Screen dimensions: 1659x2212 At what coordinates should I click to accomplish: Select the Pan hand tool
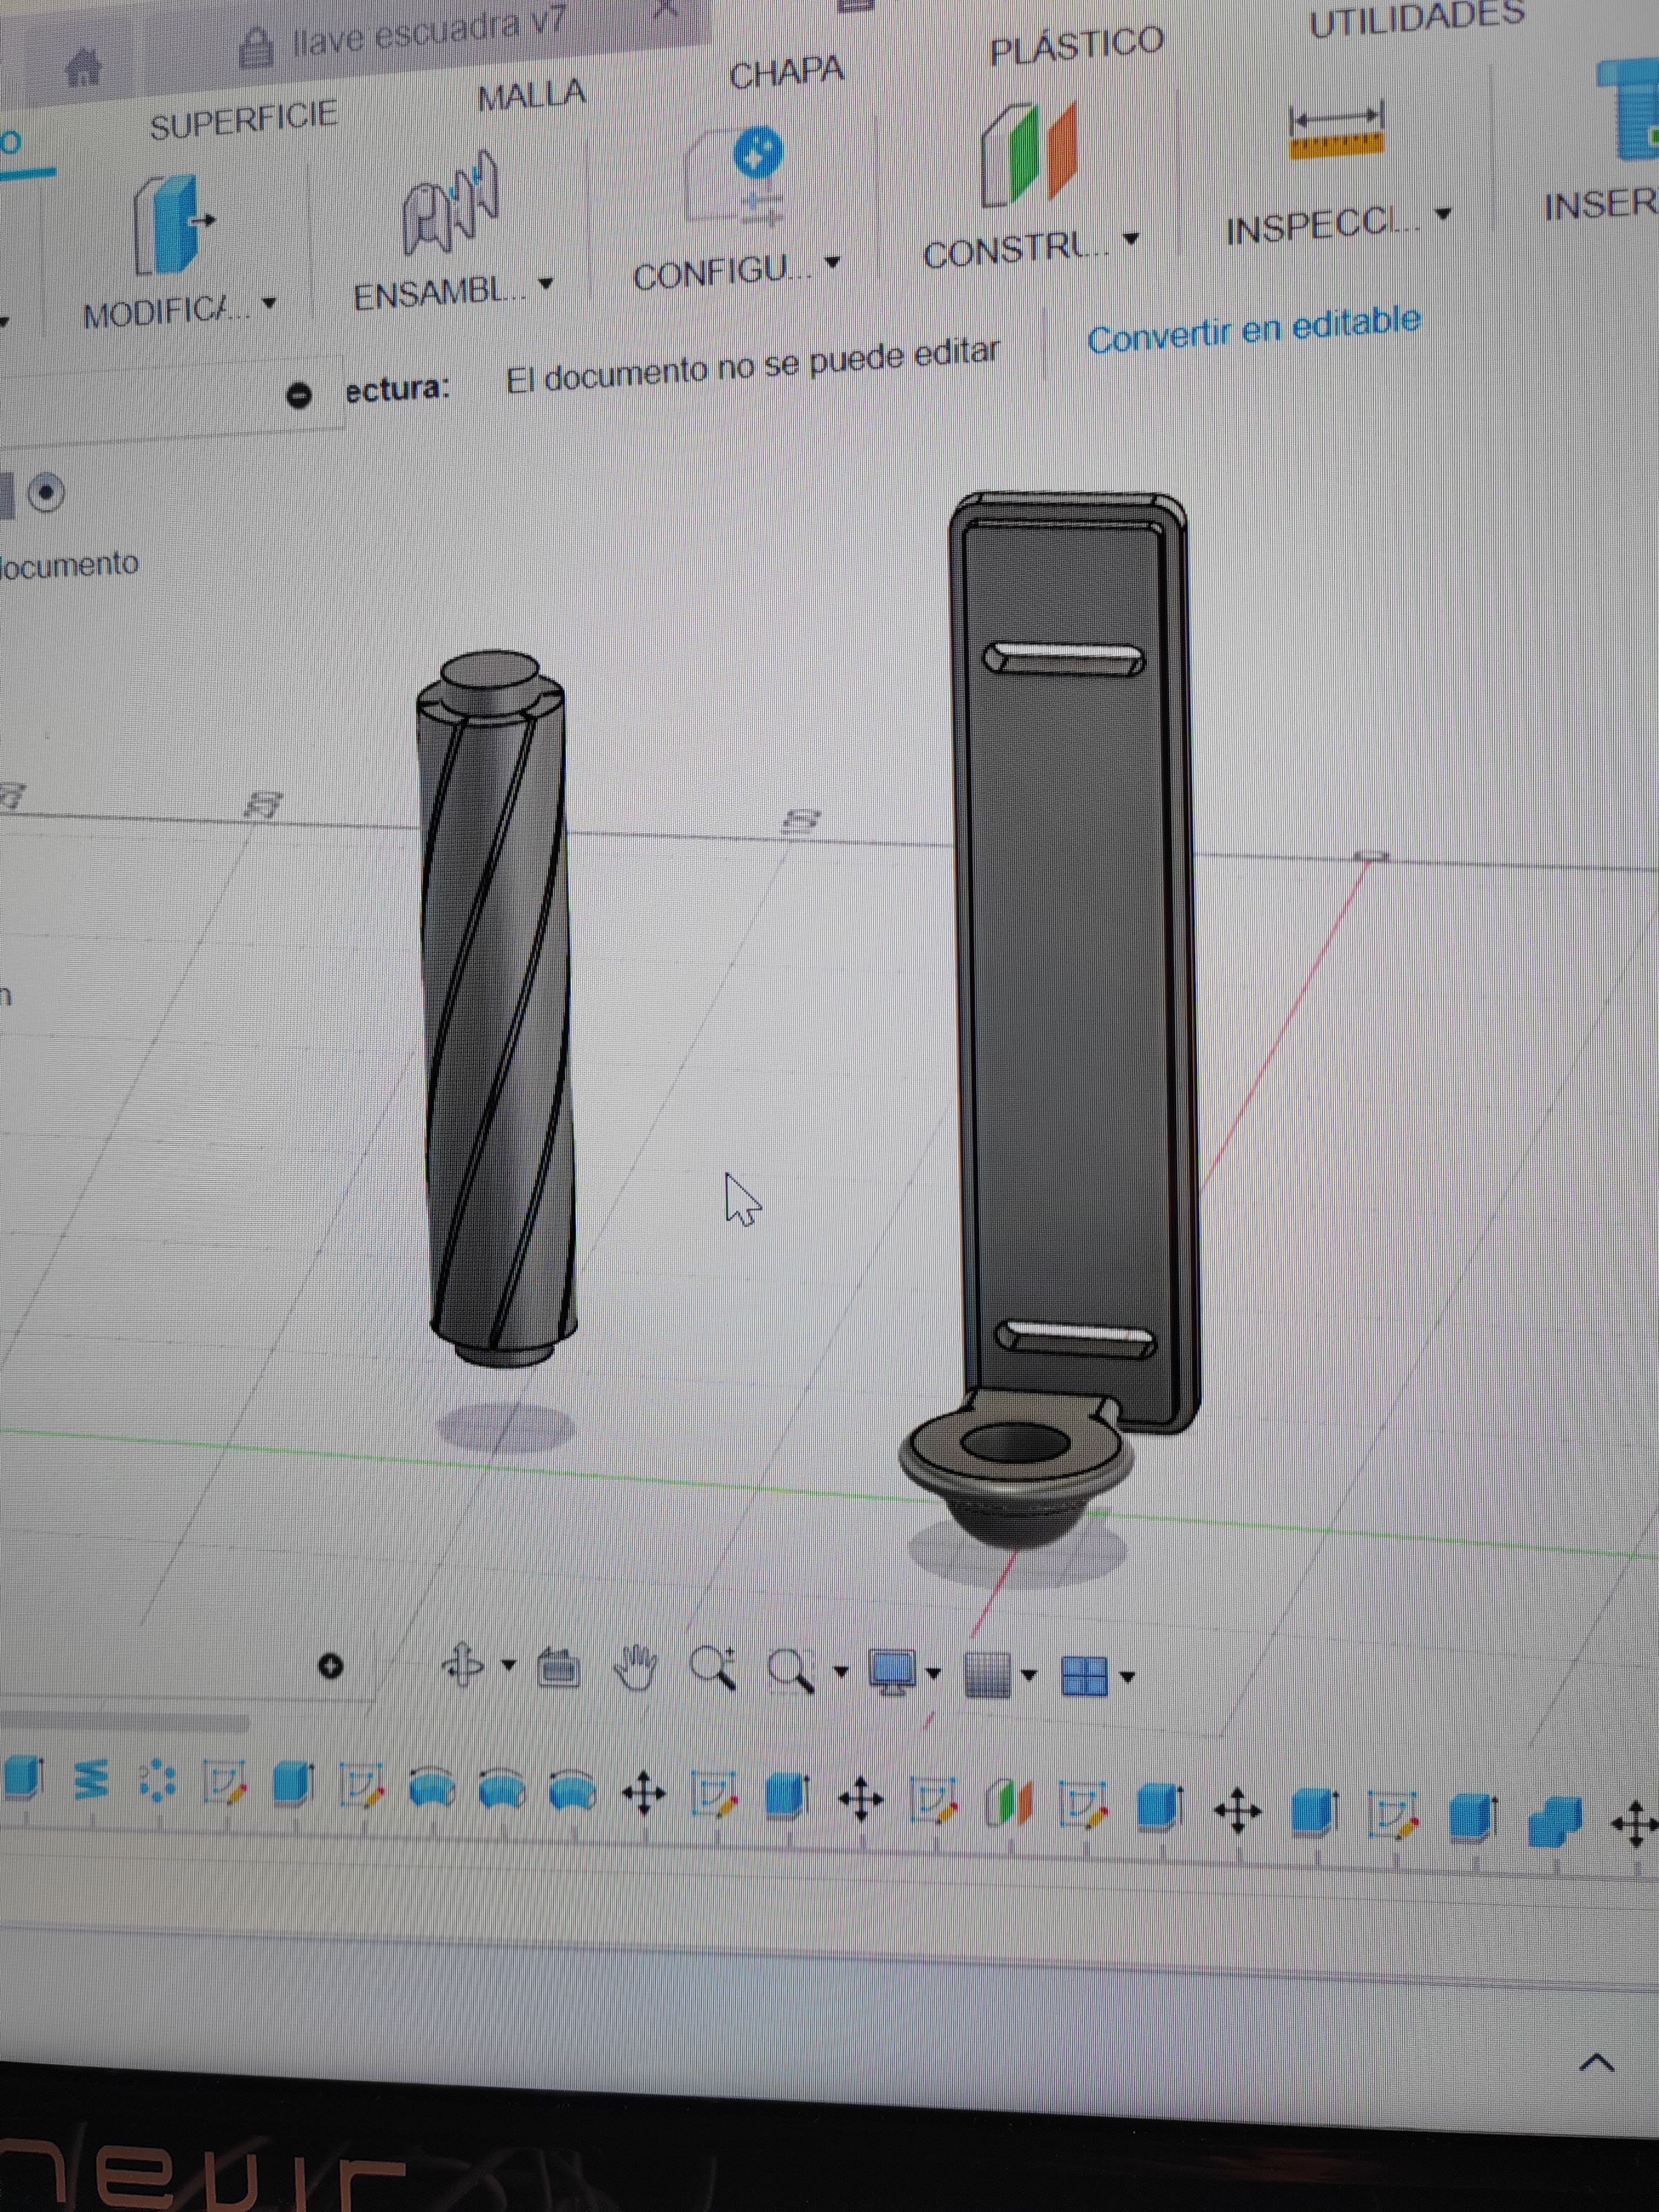(635, 1668)
